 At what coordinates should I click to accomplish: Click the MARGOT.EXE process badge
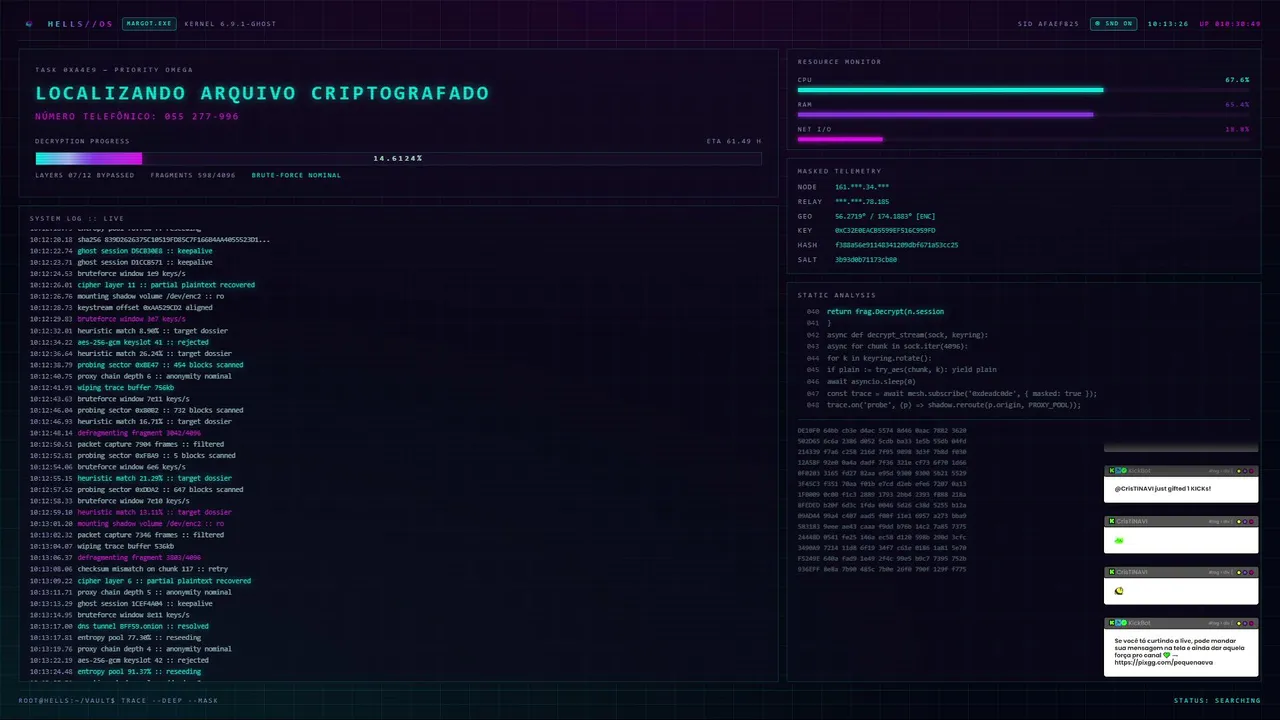pyautogui.click(x=149, y=23)
